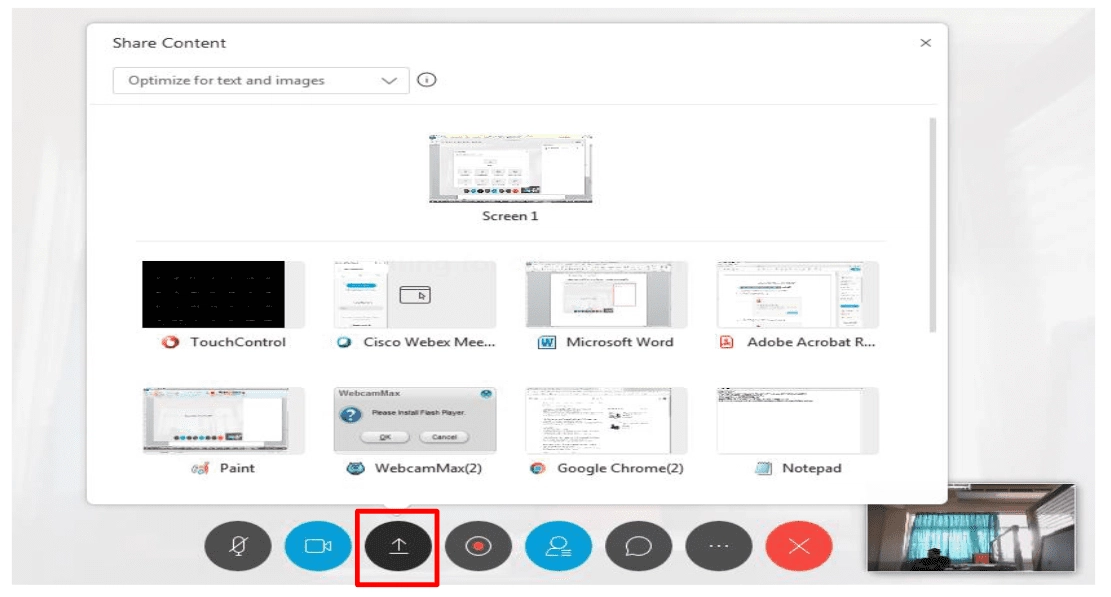Image resolution: width=1111 pixels, height=597 pixels.
Task: Click the Share Content list scrollbar
Action: pyautogui.click(x=932, y=225)
